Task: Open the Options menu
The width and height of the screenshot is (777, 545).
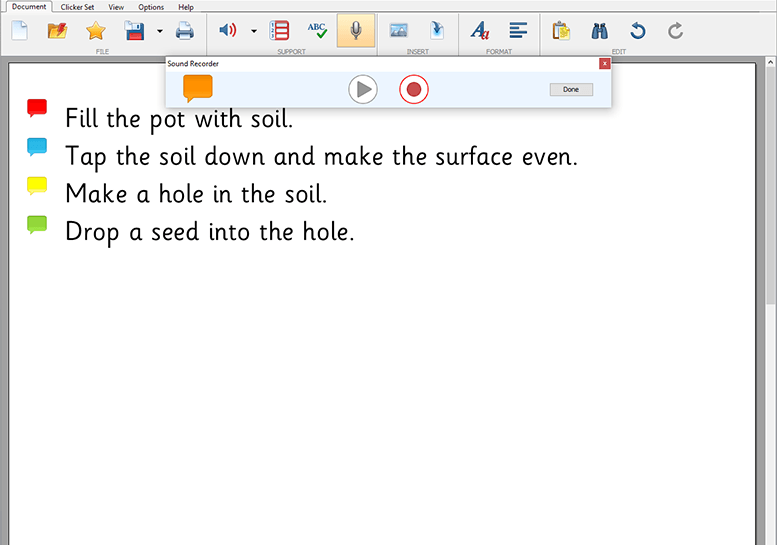Action: (x=151, y=6)
